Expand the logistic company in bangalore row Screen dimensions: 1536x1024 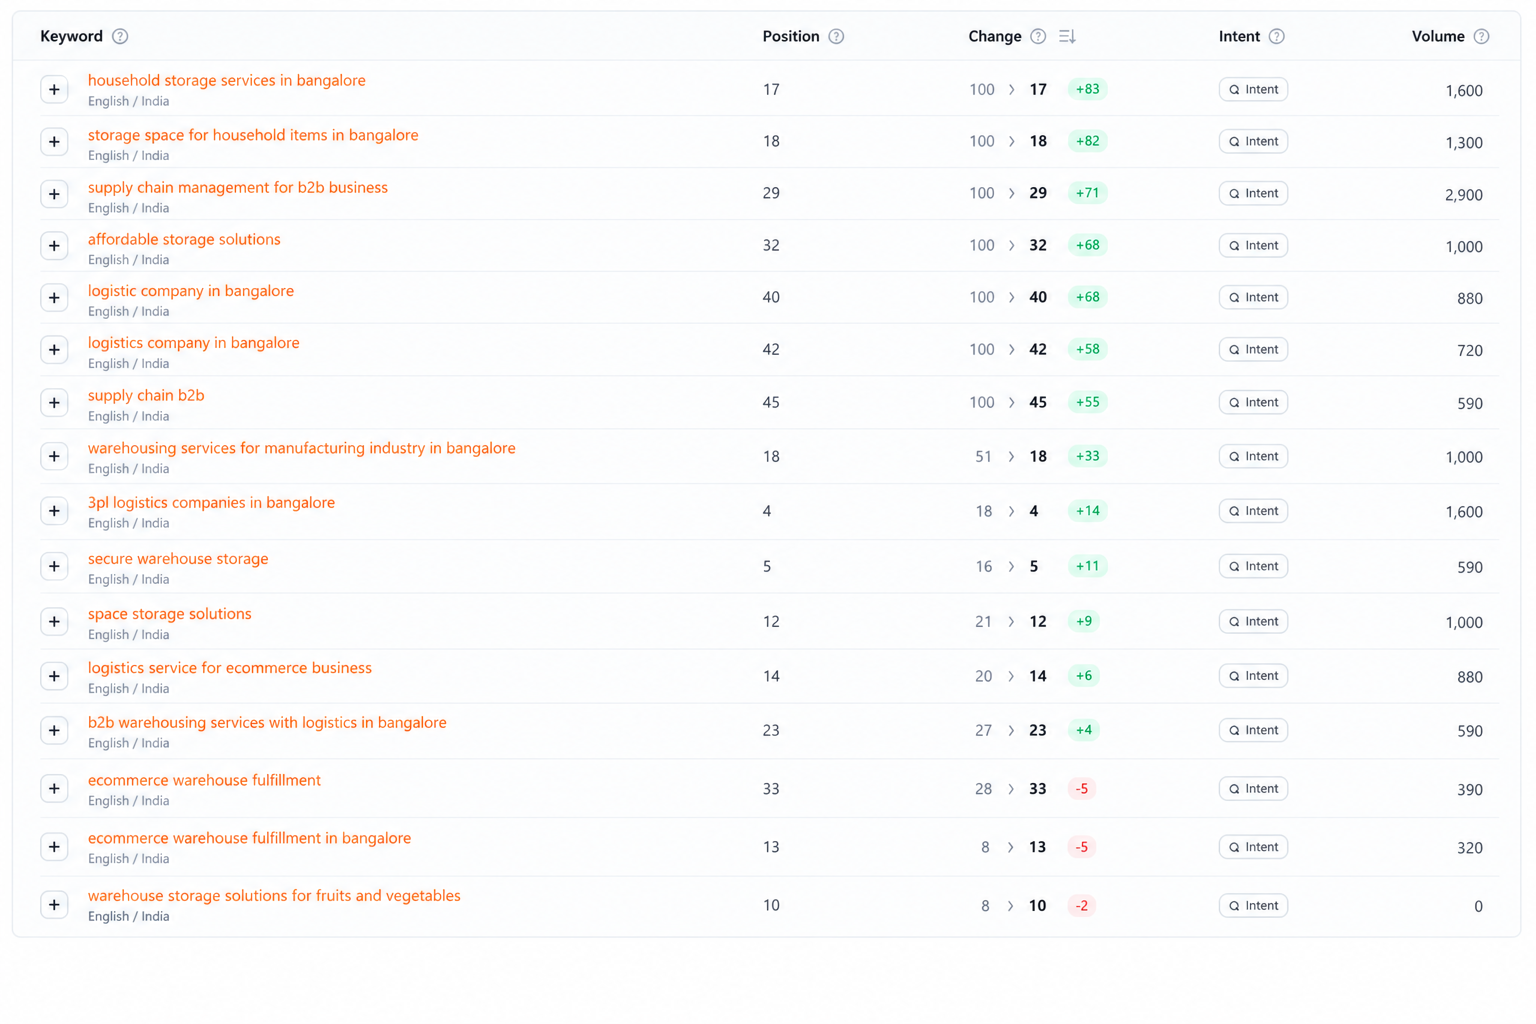click(x=54, y=298)
